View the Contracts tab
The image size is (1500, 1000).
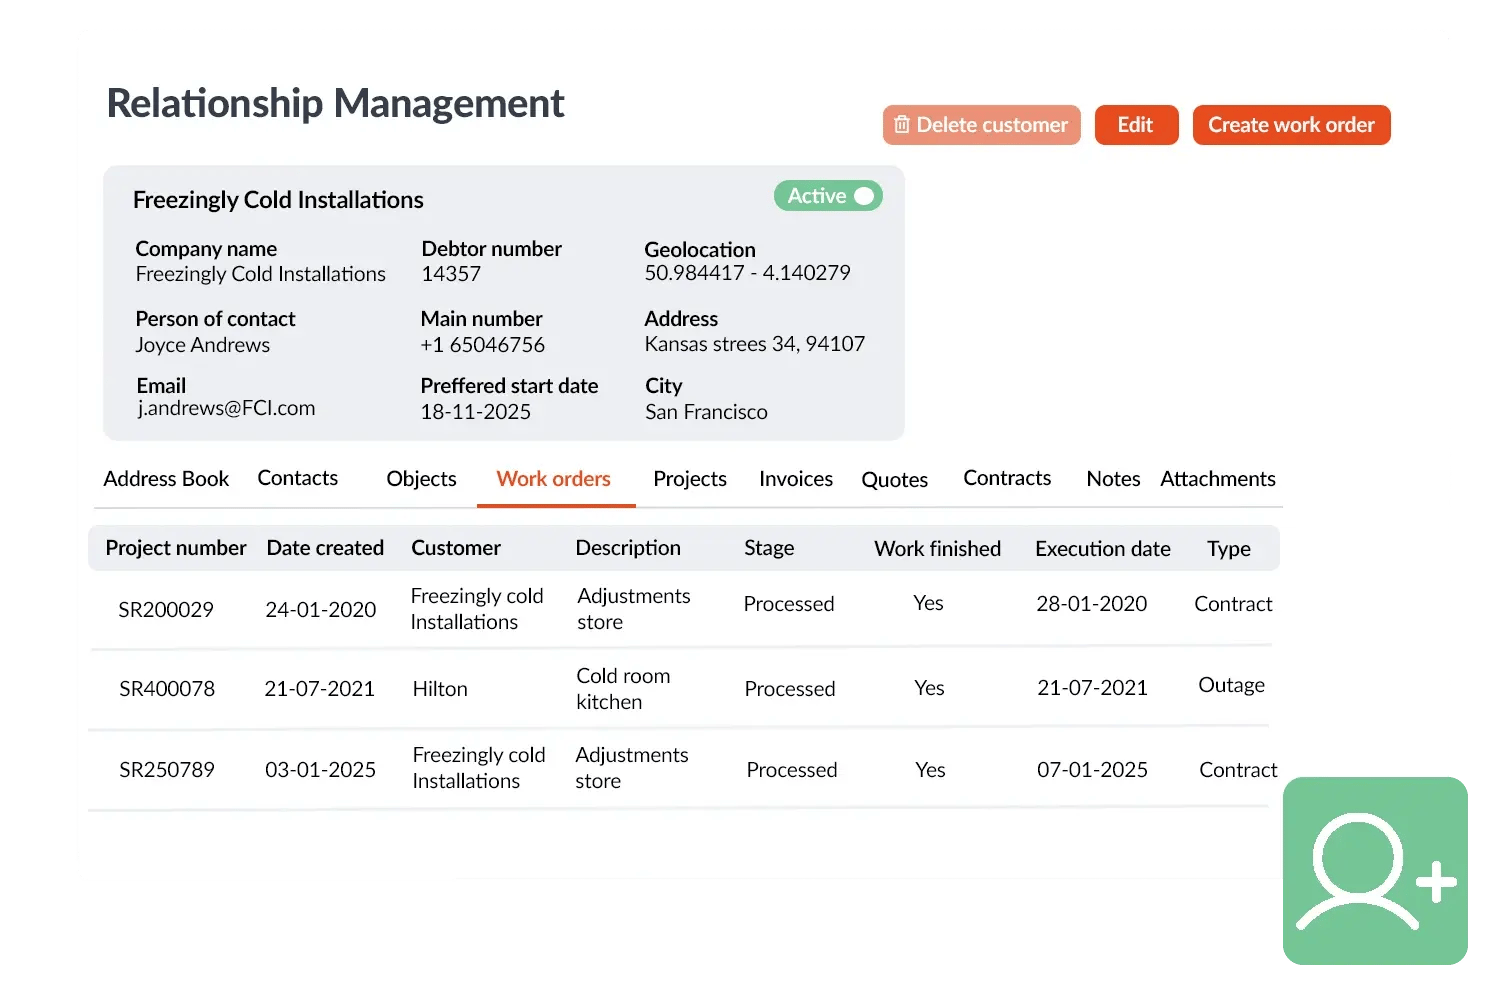[x=1006, y=479]
